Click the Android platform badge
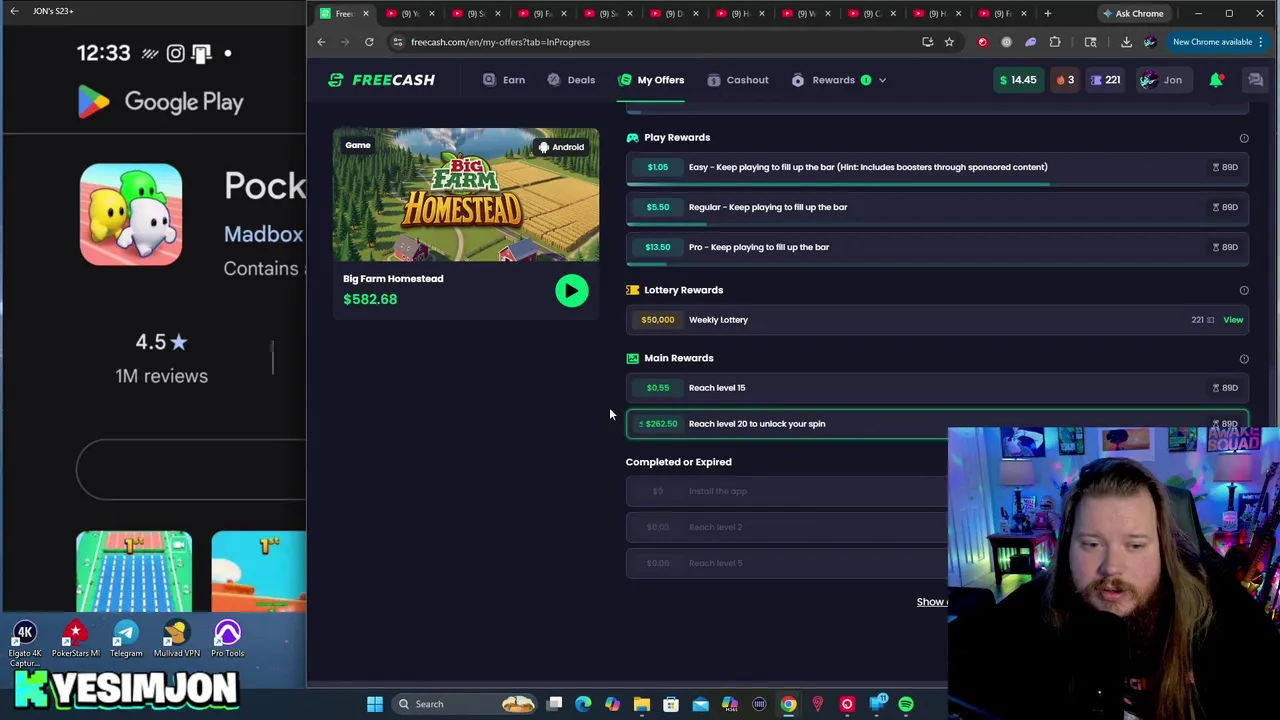1280x720 pixels. [561, 147]
